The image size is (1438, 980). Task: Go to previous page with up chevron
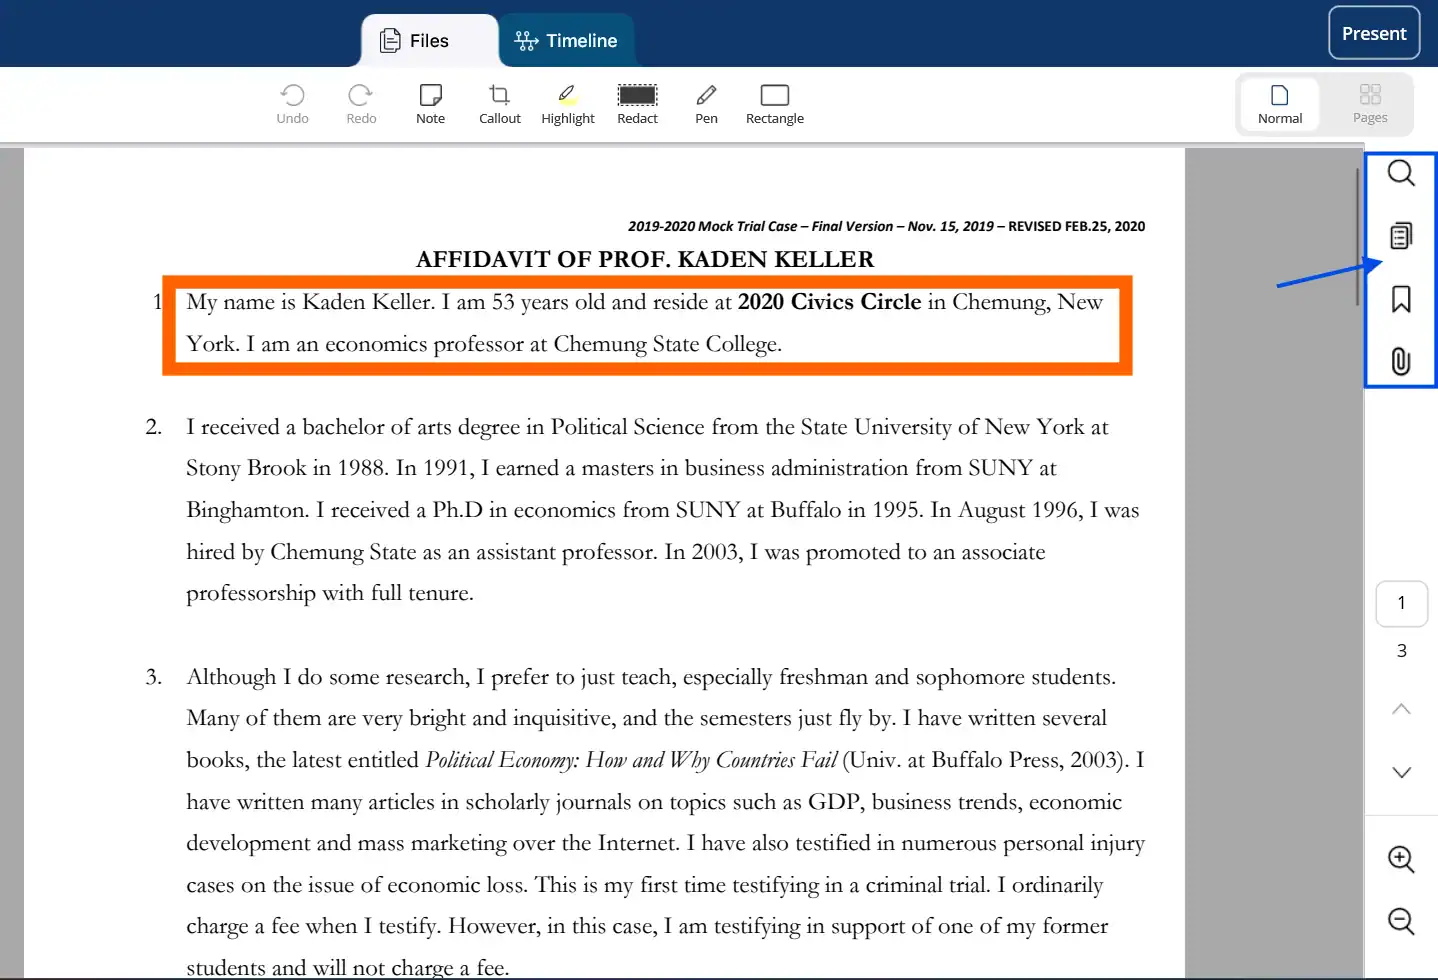point(1401,709)
